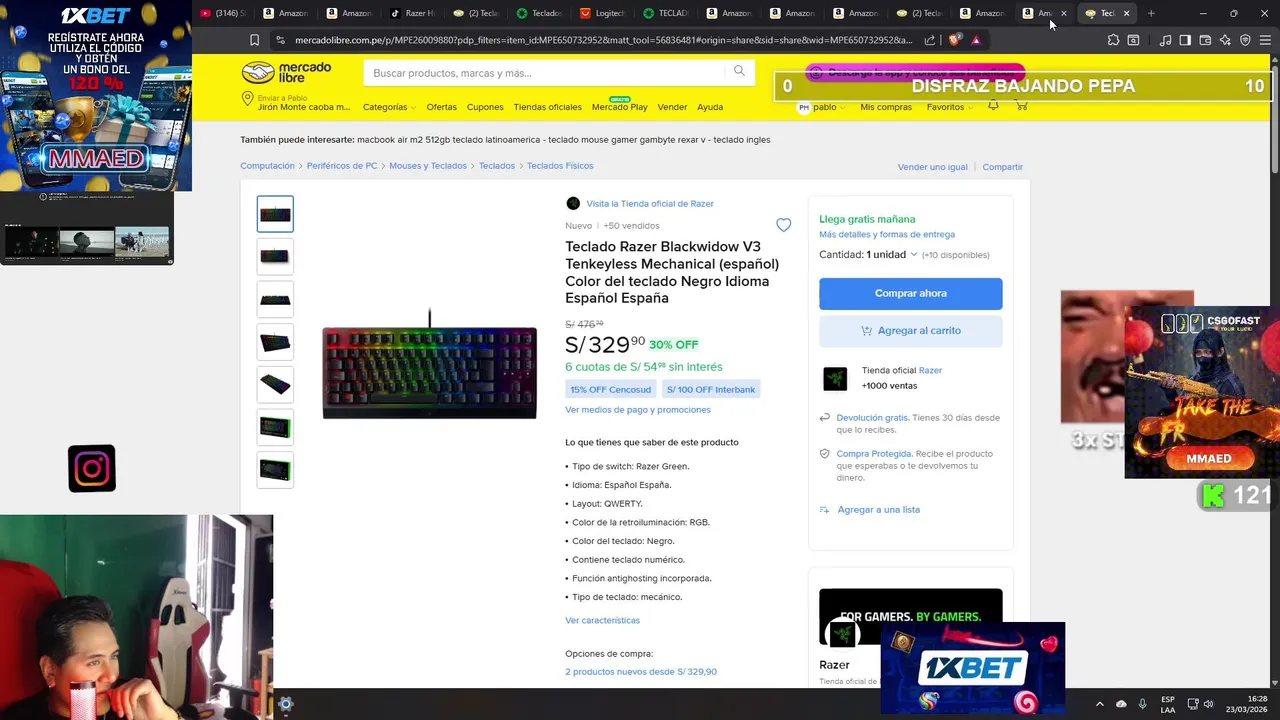Click 'Más detalles y formas de entrega'
1280x720 pixels.
coord(887,234)
